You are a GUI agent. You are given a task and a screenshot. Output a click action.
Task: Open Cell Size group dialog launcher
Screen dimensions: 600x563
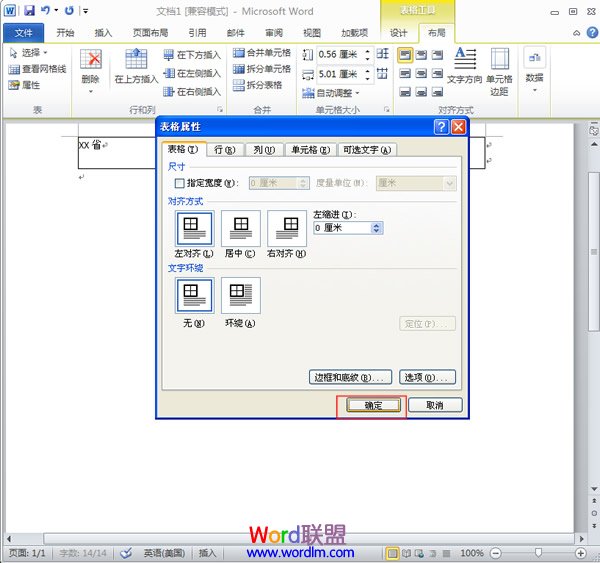coord(386,109)
